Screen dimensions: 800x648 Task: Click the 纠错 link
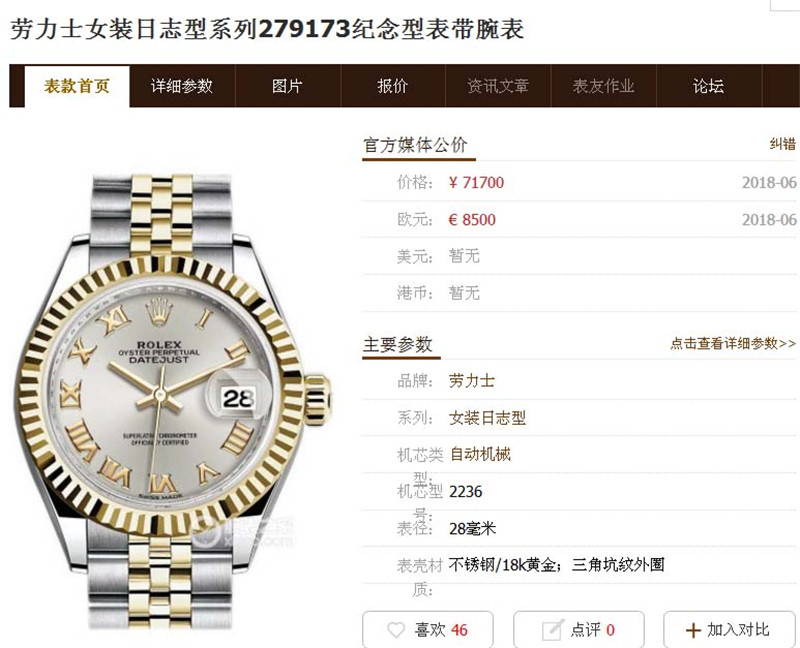click(x=783, y=144)
